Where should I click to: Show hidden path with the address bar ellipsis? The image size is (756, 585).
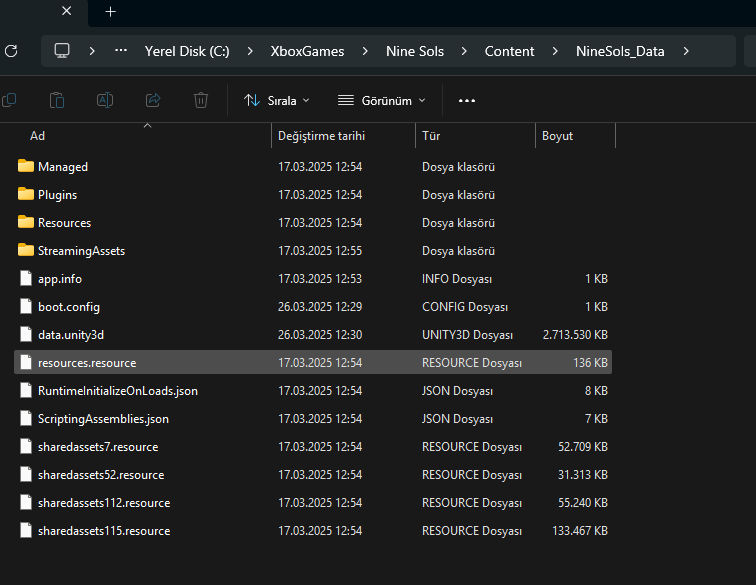pos(121,50)
